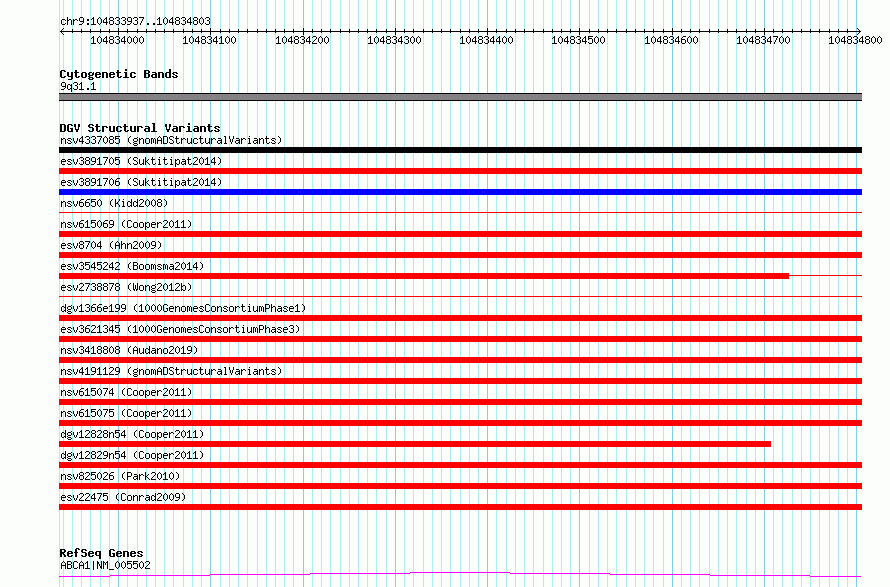The image size is (890, 587).
Task: Click the blue esv3891706 variant bar
Action: (x=460, y=192)
